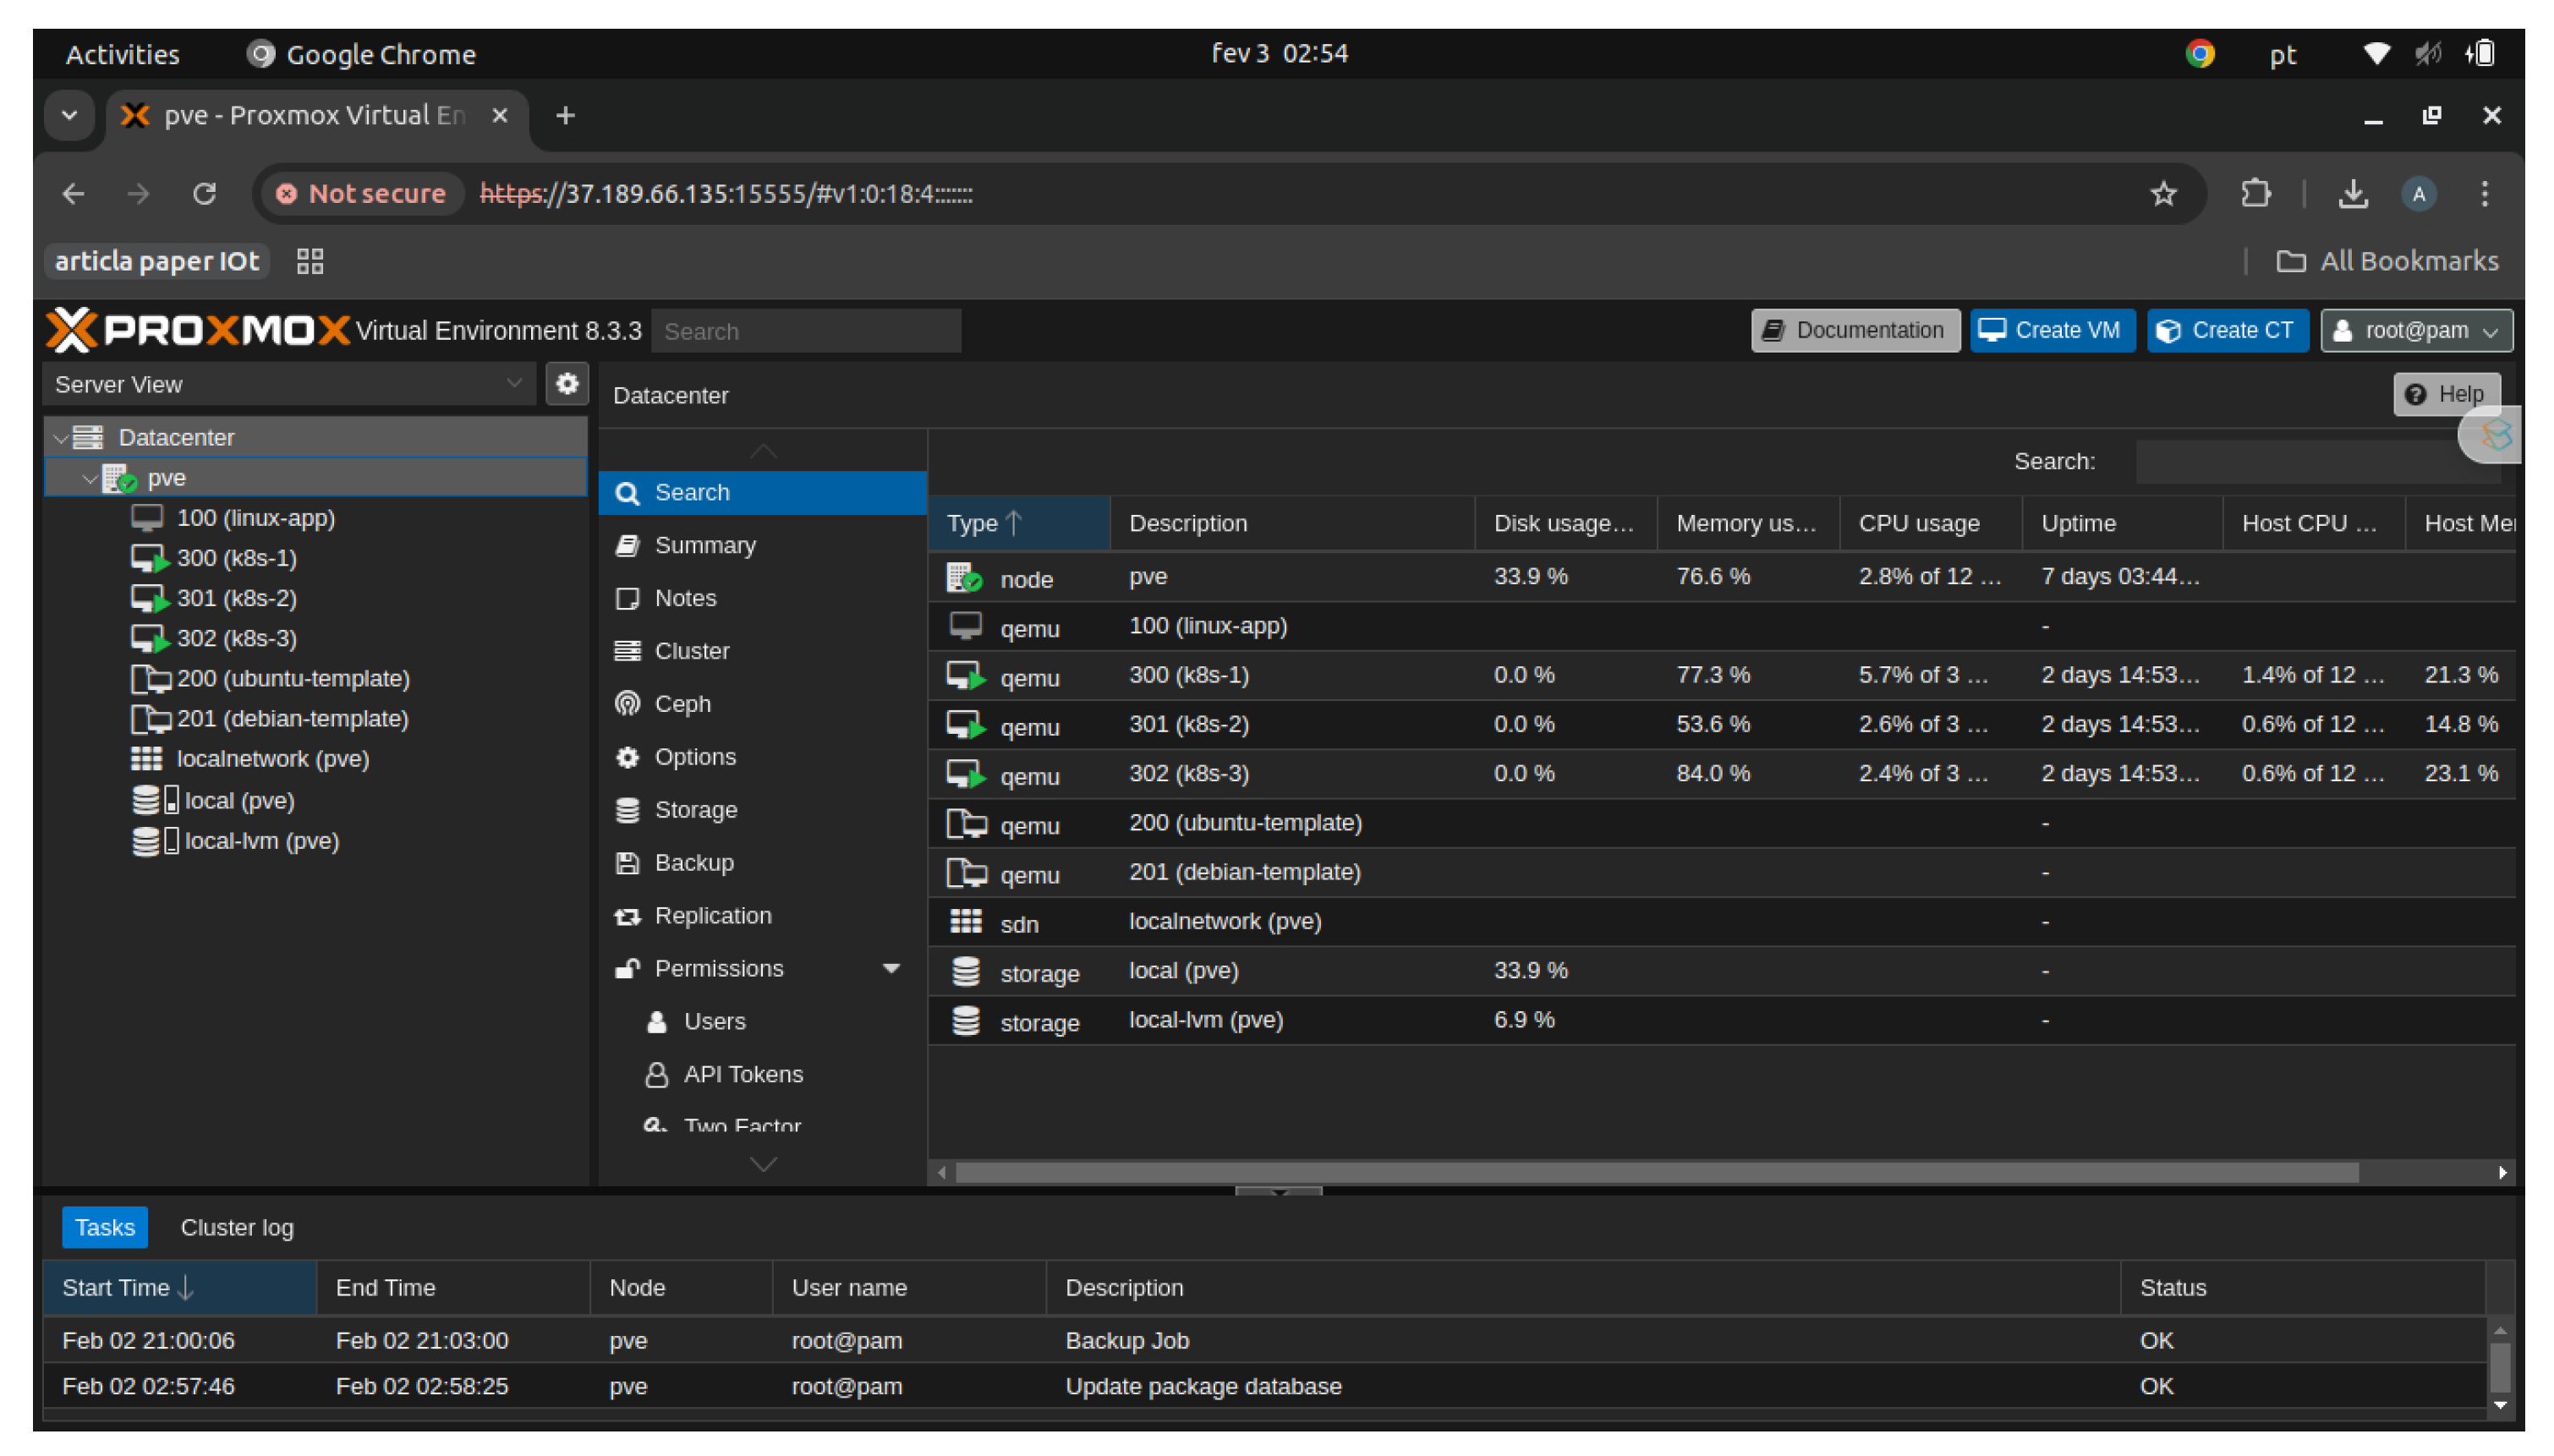
Task: Open the Server View dropdown
Action: [x=288, y=384]
